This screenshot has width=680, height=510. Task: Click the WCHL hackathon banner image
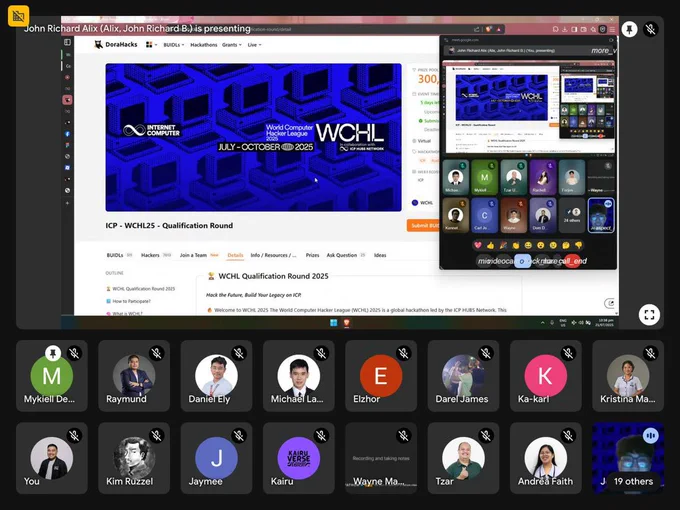pyautogui.click(x=253, y=137)
